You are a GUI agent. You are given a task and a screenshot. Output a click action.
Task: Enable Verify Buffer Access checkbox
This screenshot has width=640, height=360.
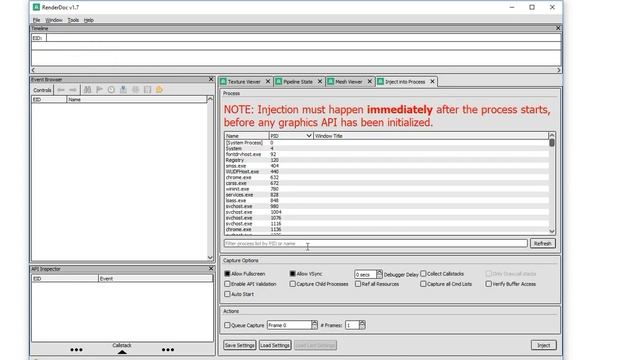tap(488, 284)
